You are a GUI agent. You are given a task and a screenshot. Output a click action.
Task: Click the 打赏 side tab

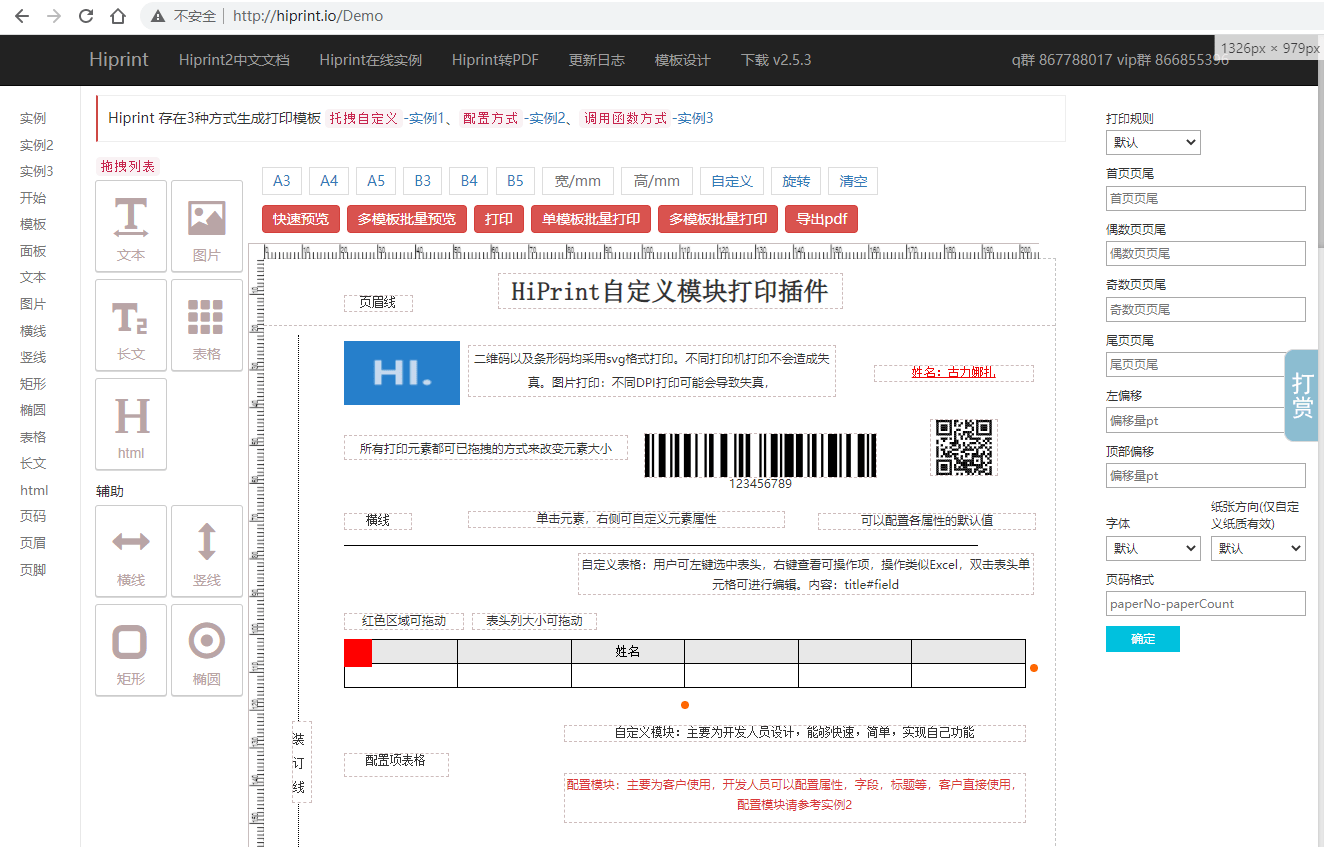[1302, 396]
